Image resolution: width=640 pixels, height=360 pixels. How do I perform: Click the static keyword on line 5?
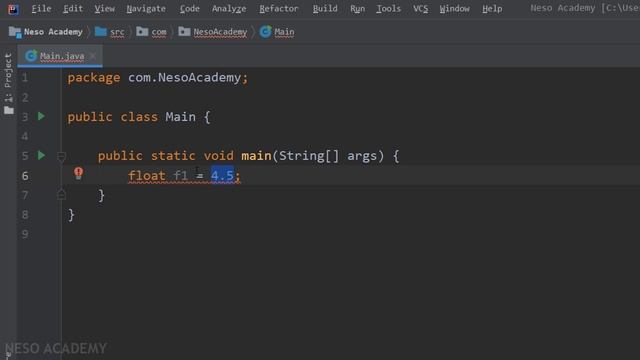pos(173,156)
